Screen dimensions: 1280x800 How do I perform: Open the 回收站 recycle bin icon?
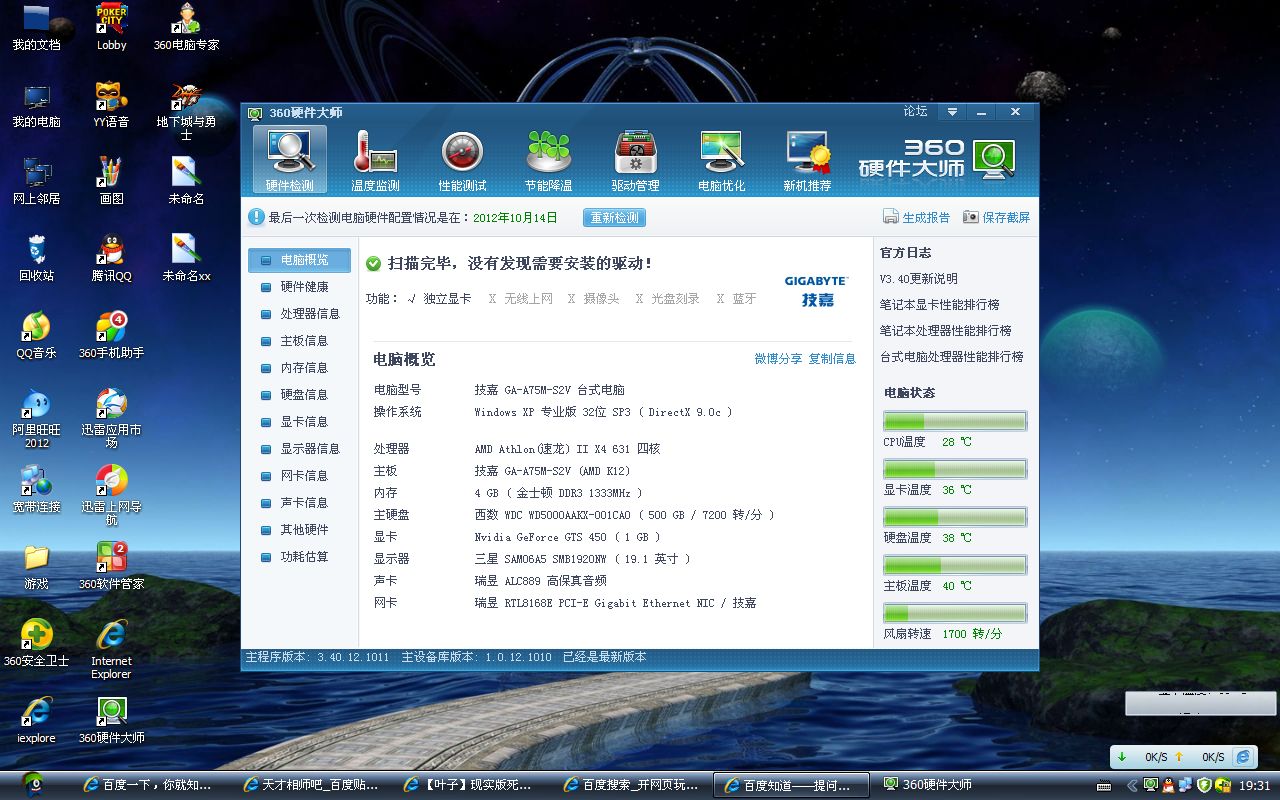[37, 258]
